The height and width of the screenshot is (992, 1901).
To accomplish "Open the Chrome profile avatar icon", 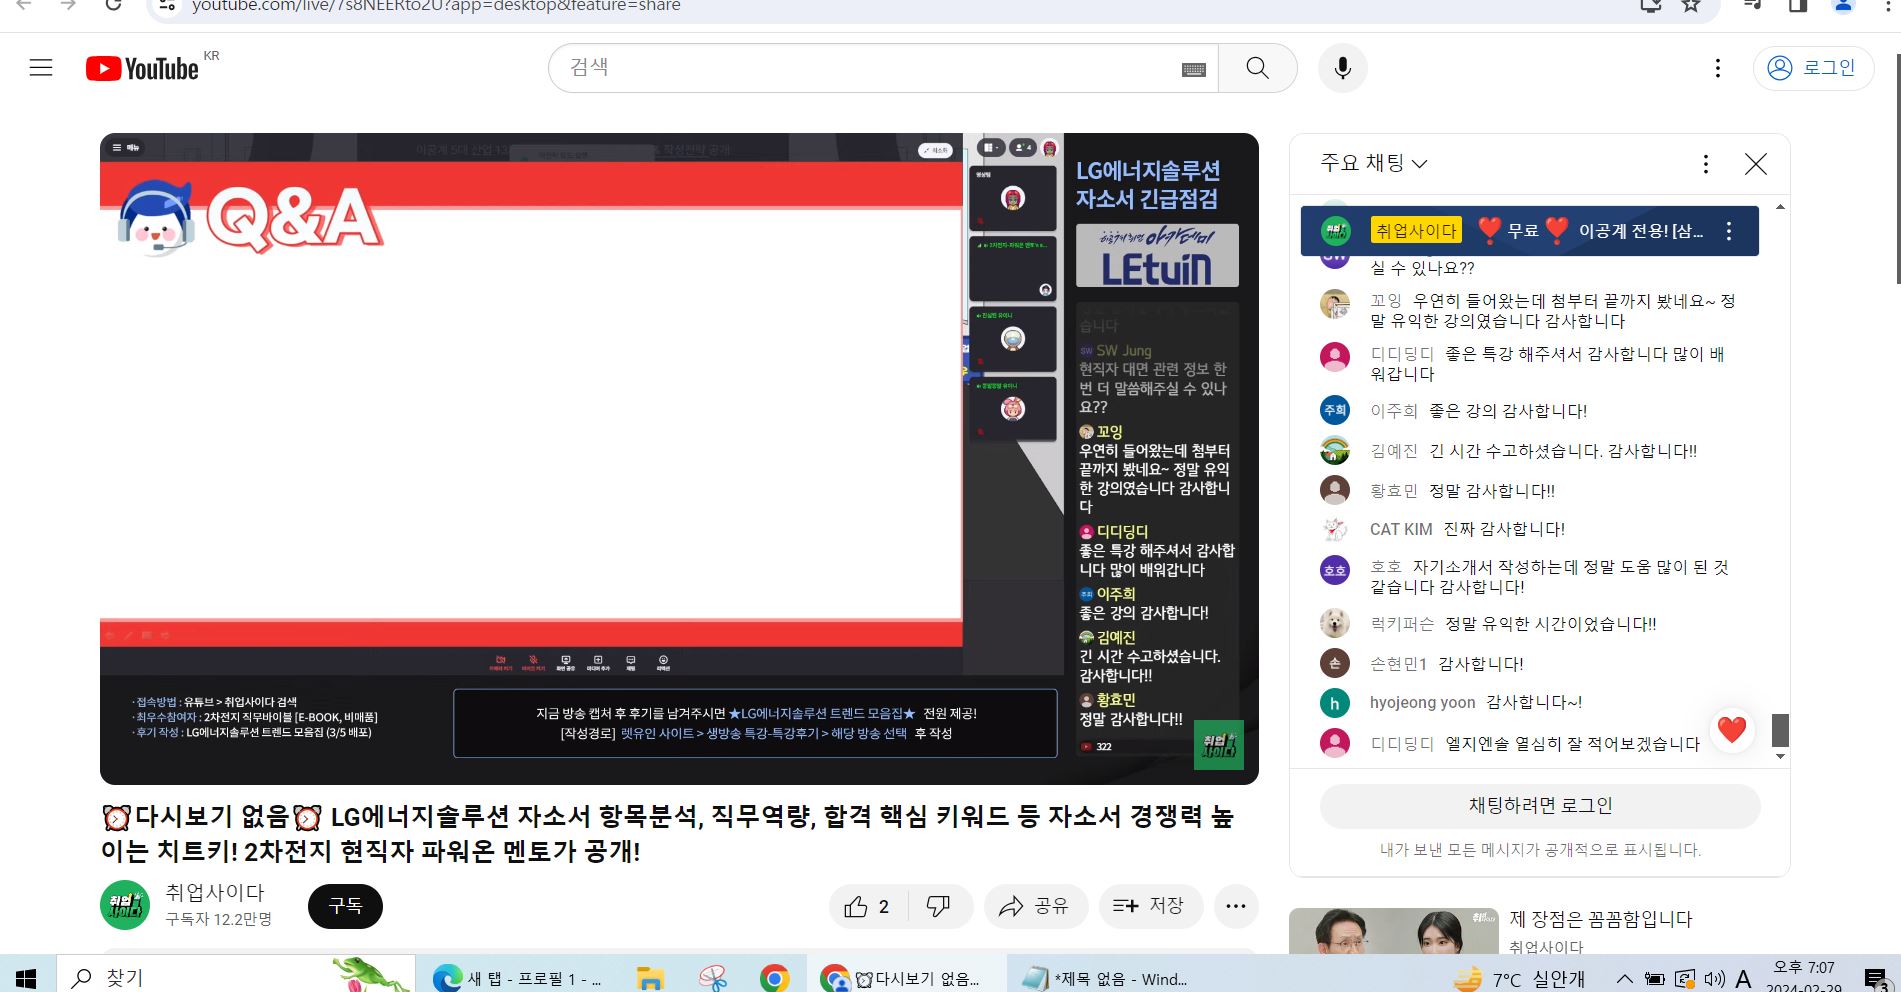I will pos(1843,6).
